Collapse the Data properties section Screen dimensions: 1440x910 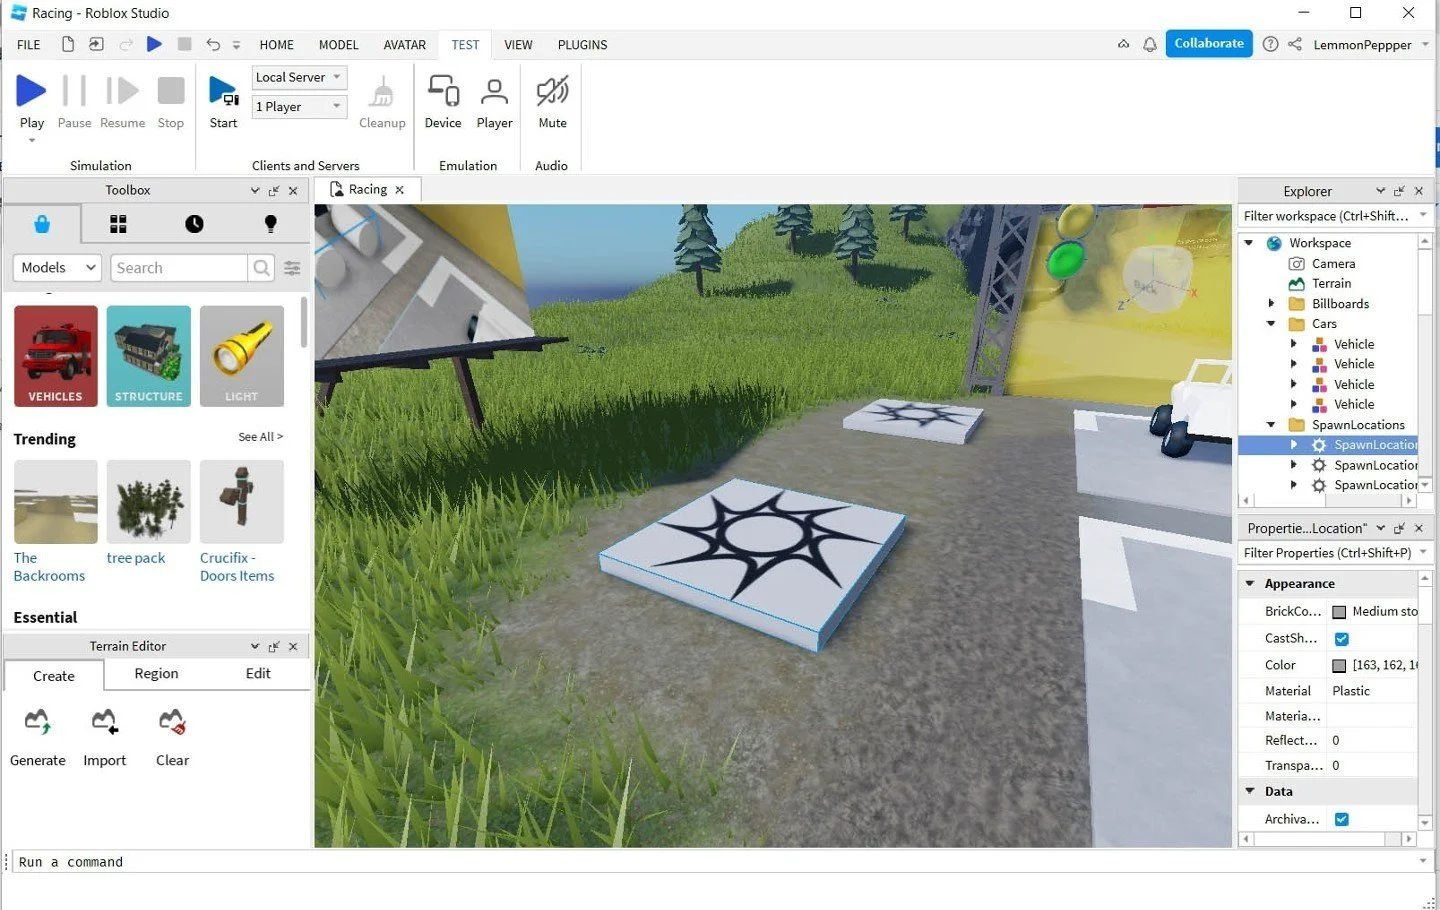1250,792
